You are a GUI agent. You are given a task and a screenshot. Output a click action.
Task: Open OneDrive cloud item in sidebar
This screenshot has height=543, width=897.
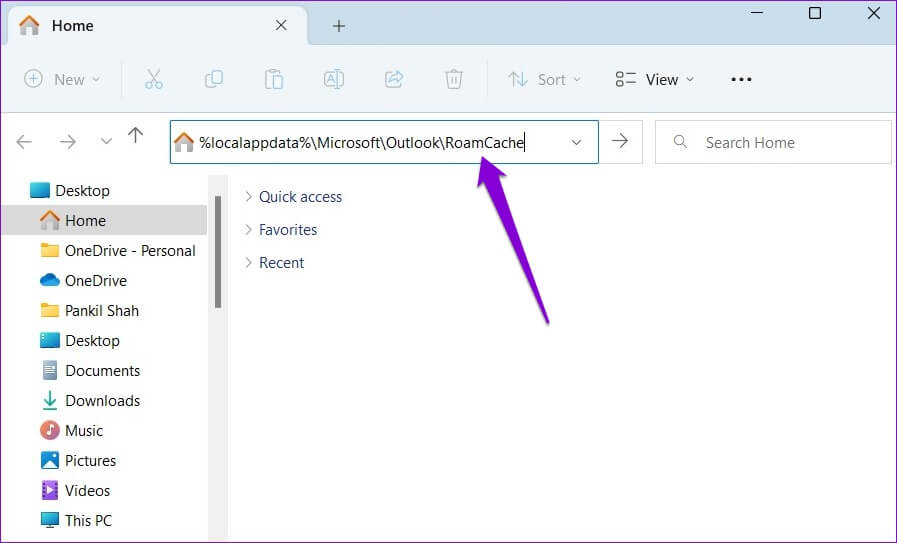(84, 280)
